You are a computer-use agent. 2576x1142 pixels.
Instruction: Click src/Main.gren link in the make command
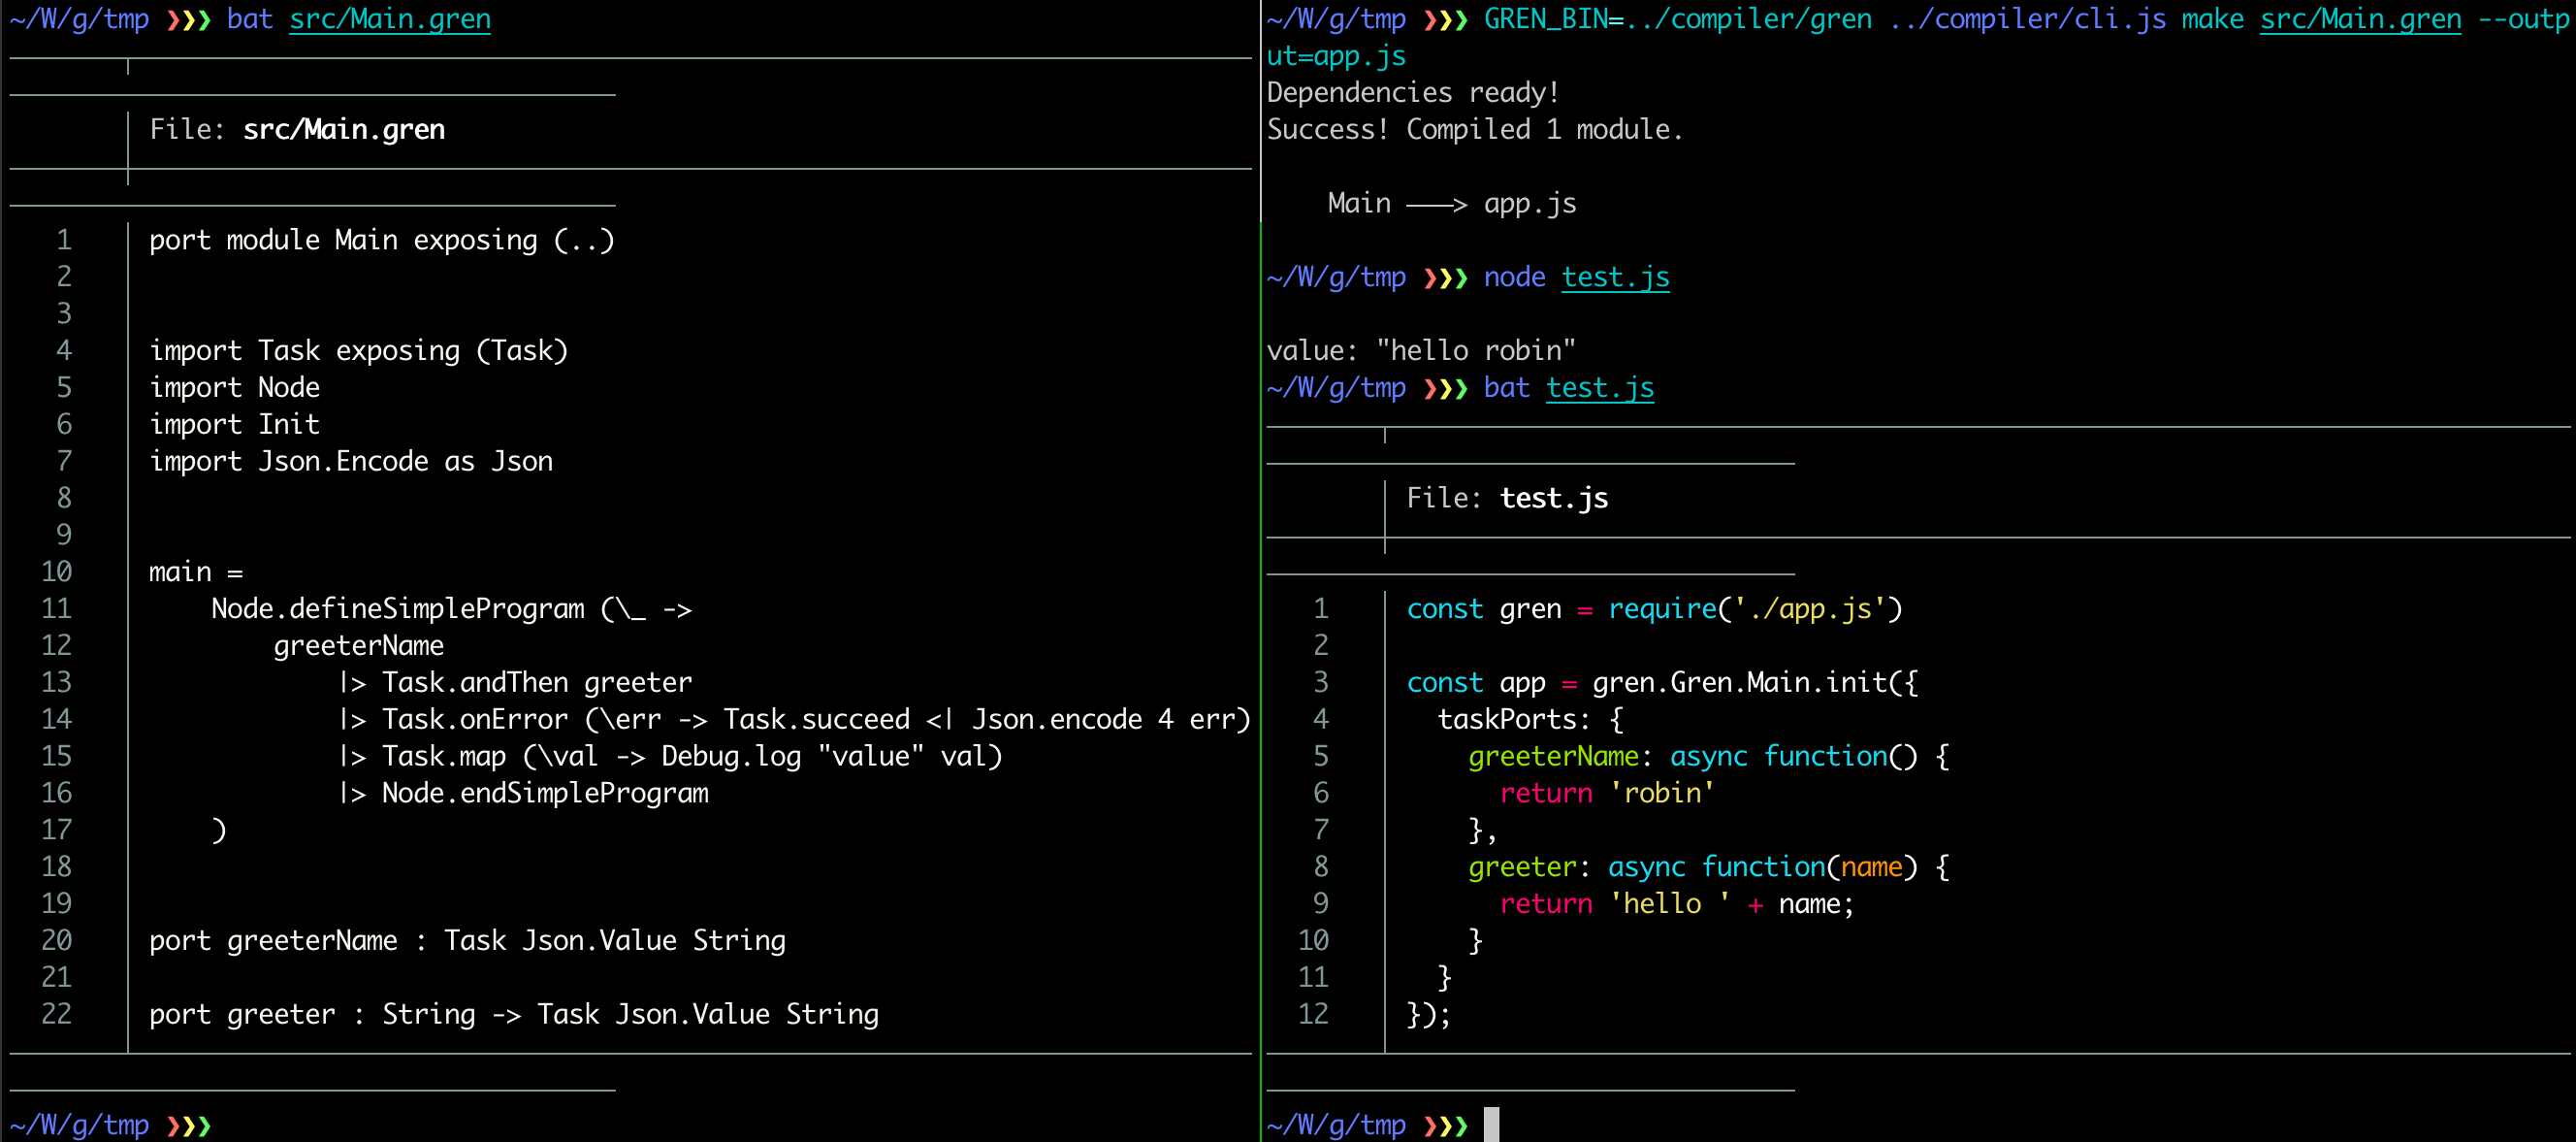click(2359, 19)
